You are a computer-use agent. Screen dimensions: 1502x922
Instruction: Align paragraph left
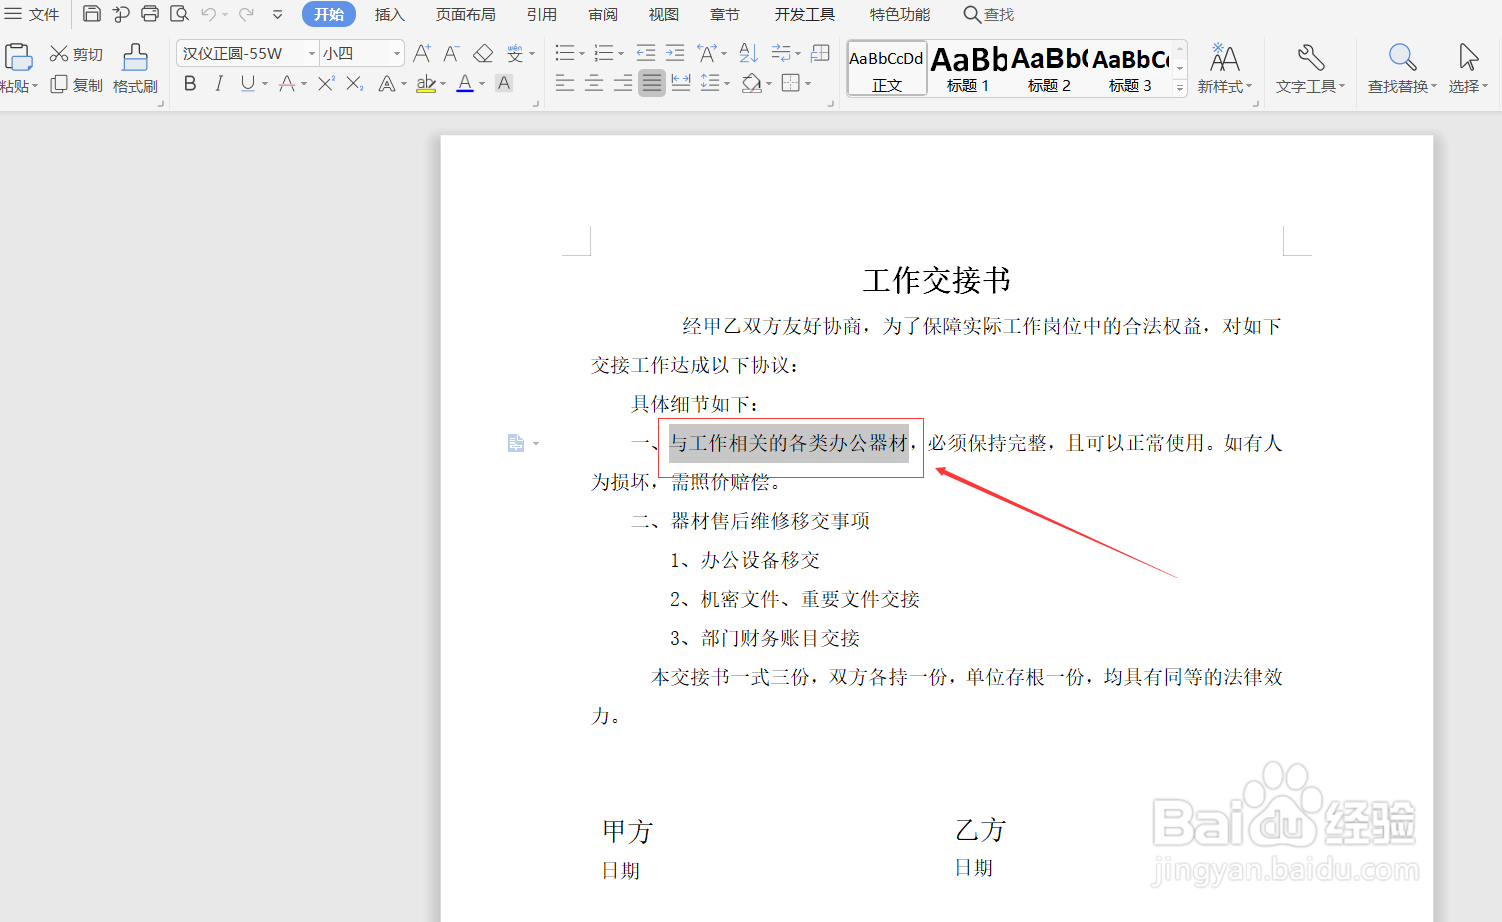(564, 83)
